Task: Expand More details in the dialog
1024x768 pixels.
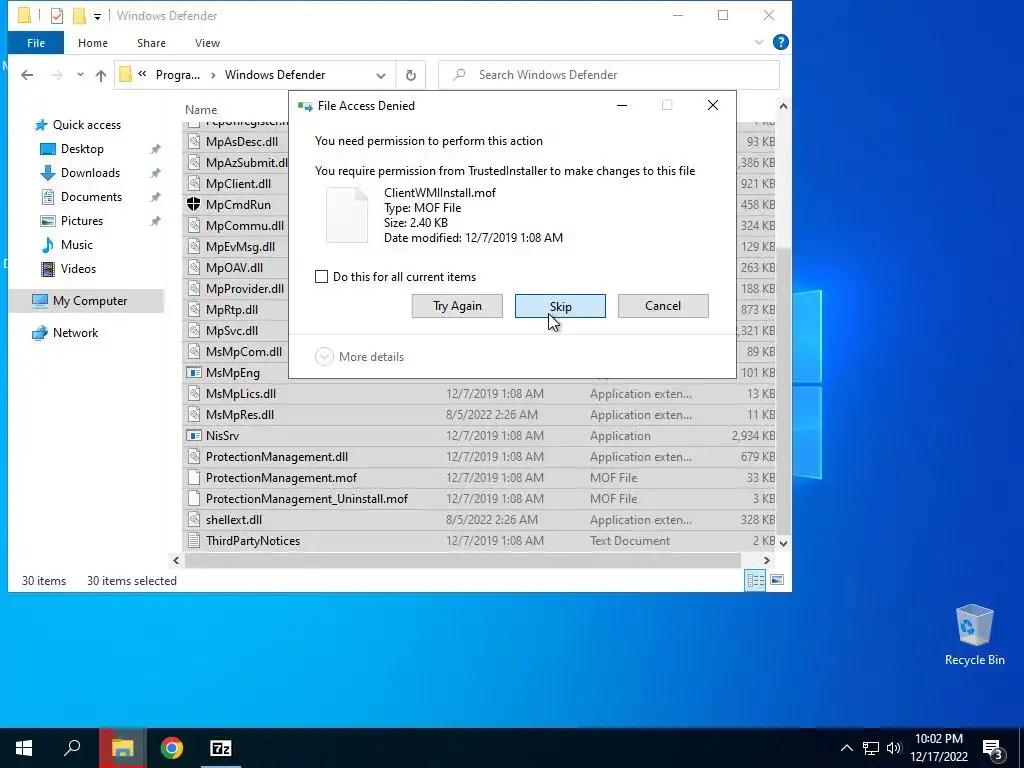Action: (360, 357)
